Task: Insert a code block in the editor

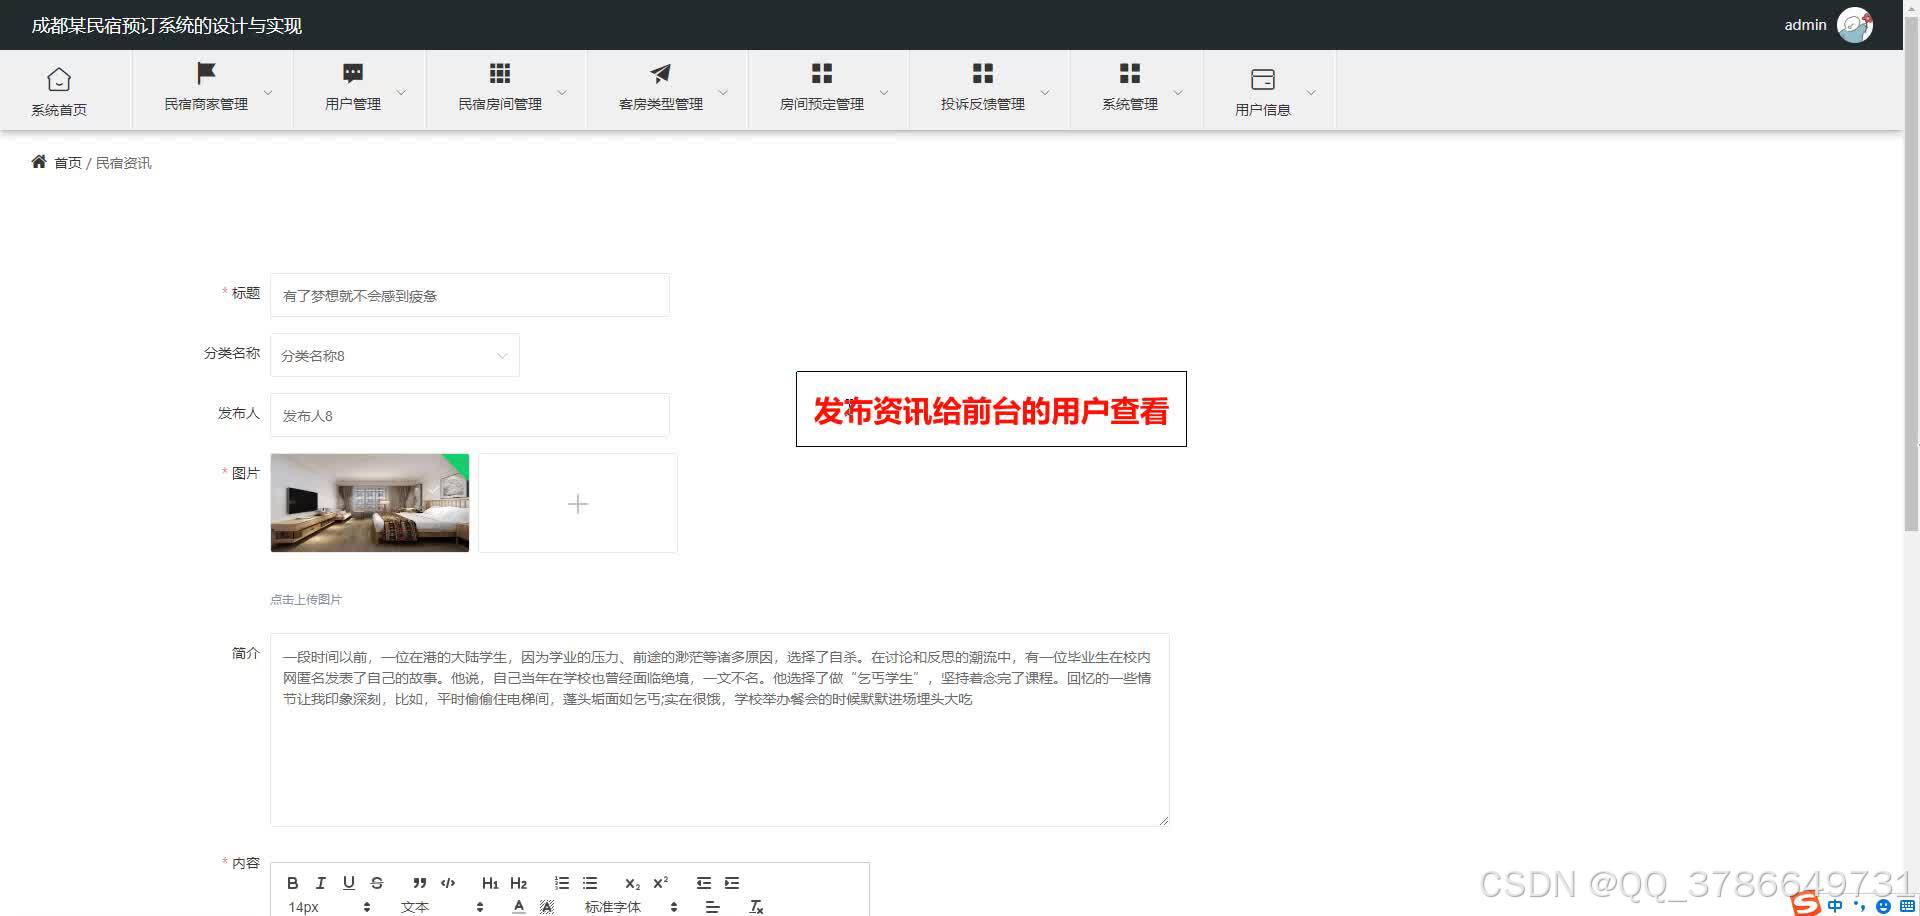Action: [448, 883]
